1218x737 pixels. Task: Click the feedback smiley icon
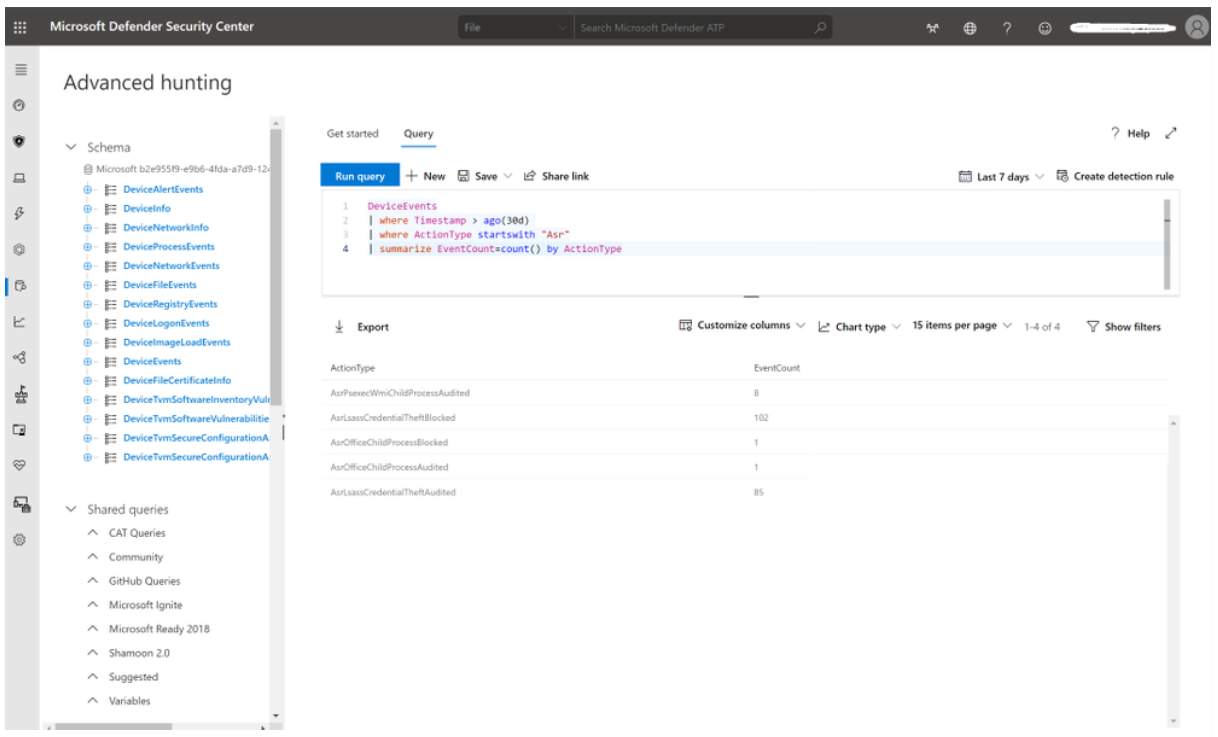click(x=1045, y=28)
